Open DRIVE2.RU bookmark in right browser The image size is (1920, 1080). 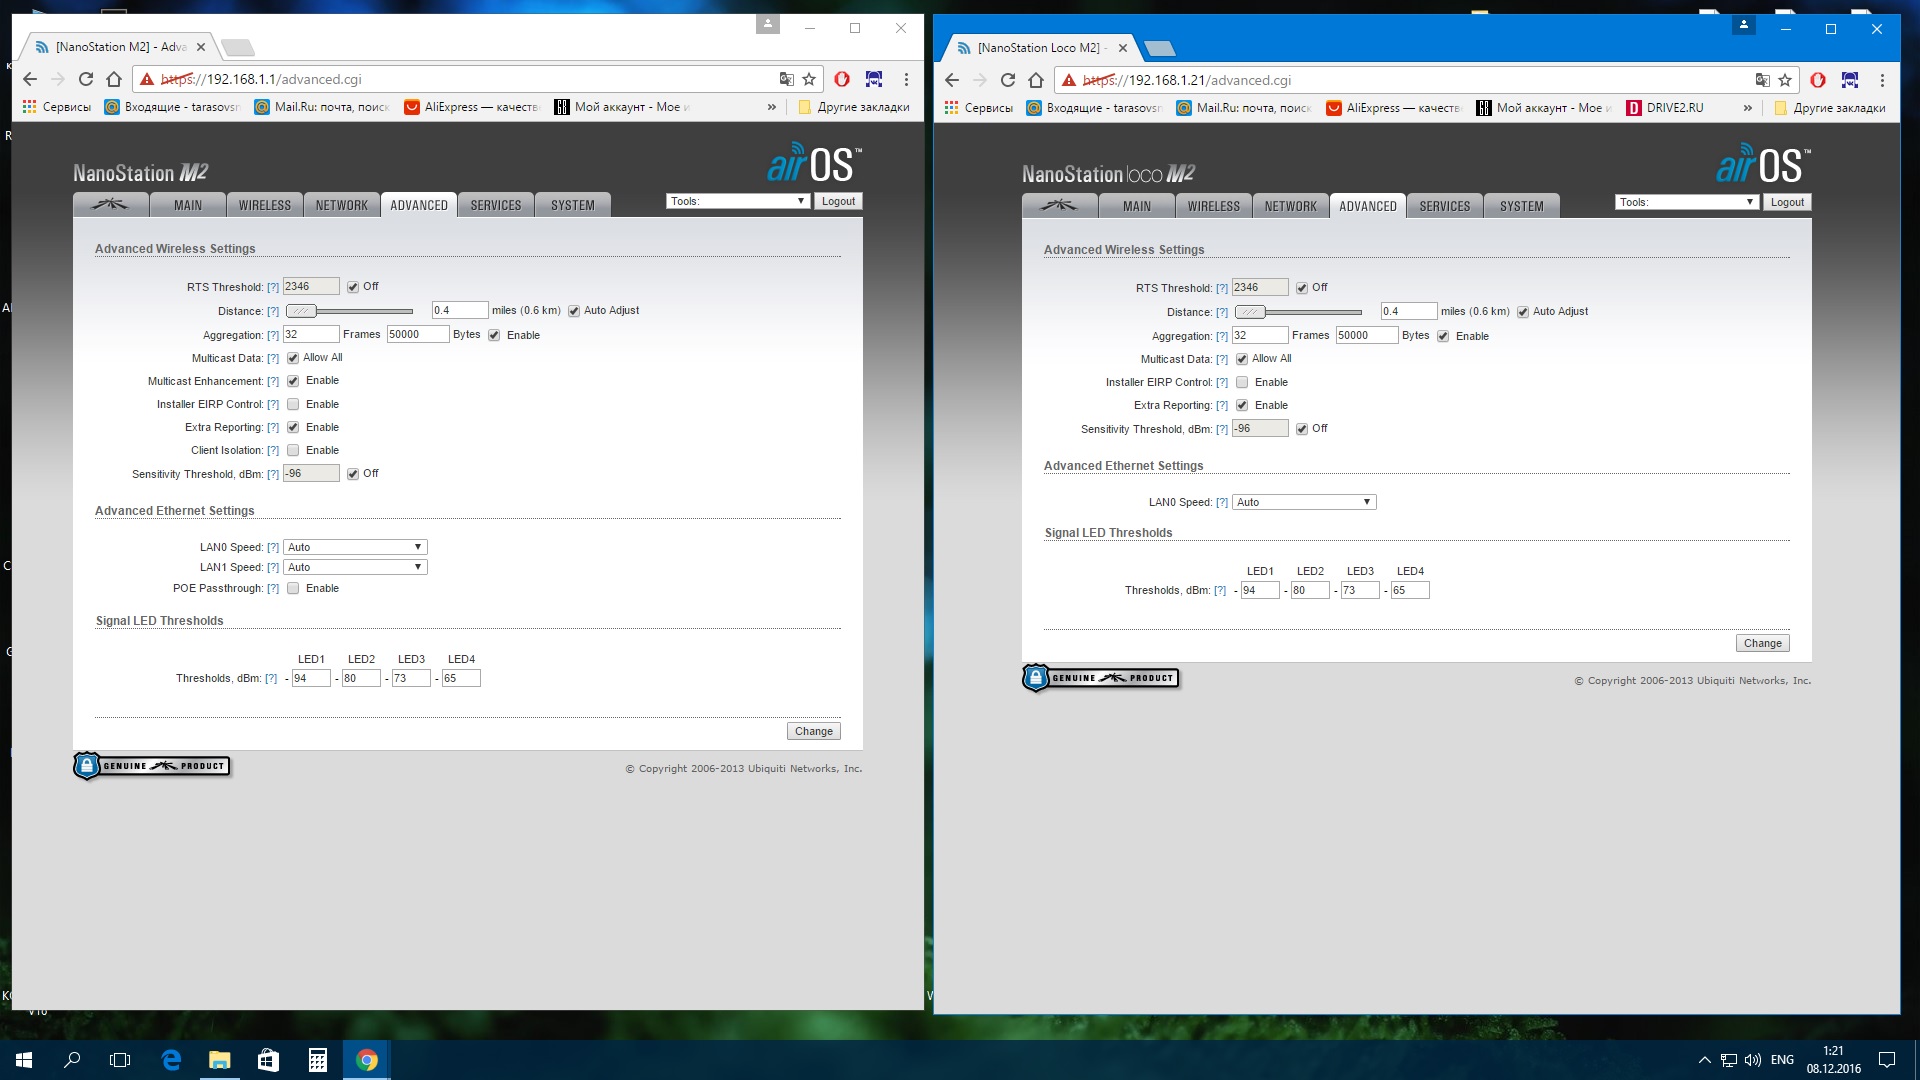coord(1665,108)
